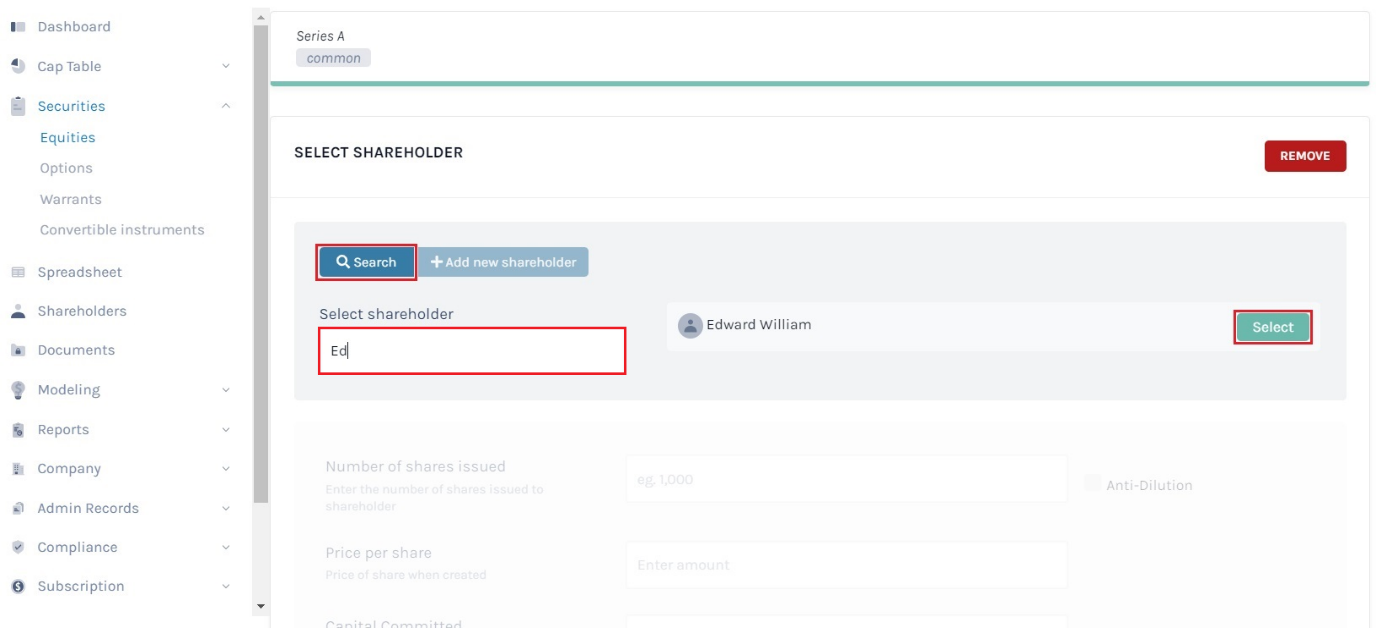Screen dimensions: 1376x628
Task: Click the Modeling lightbulb icon
Action: (17, 389)
